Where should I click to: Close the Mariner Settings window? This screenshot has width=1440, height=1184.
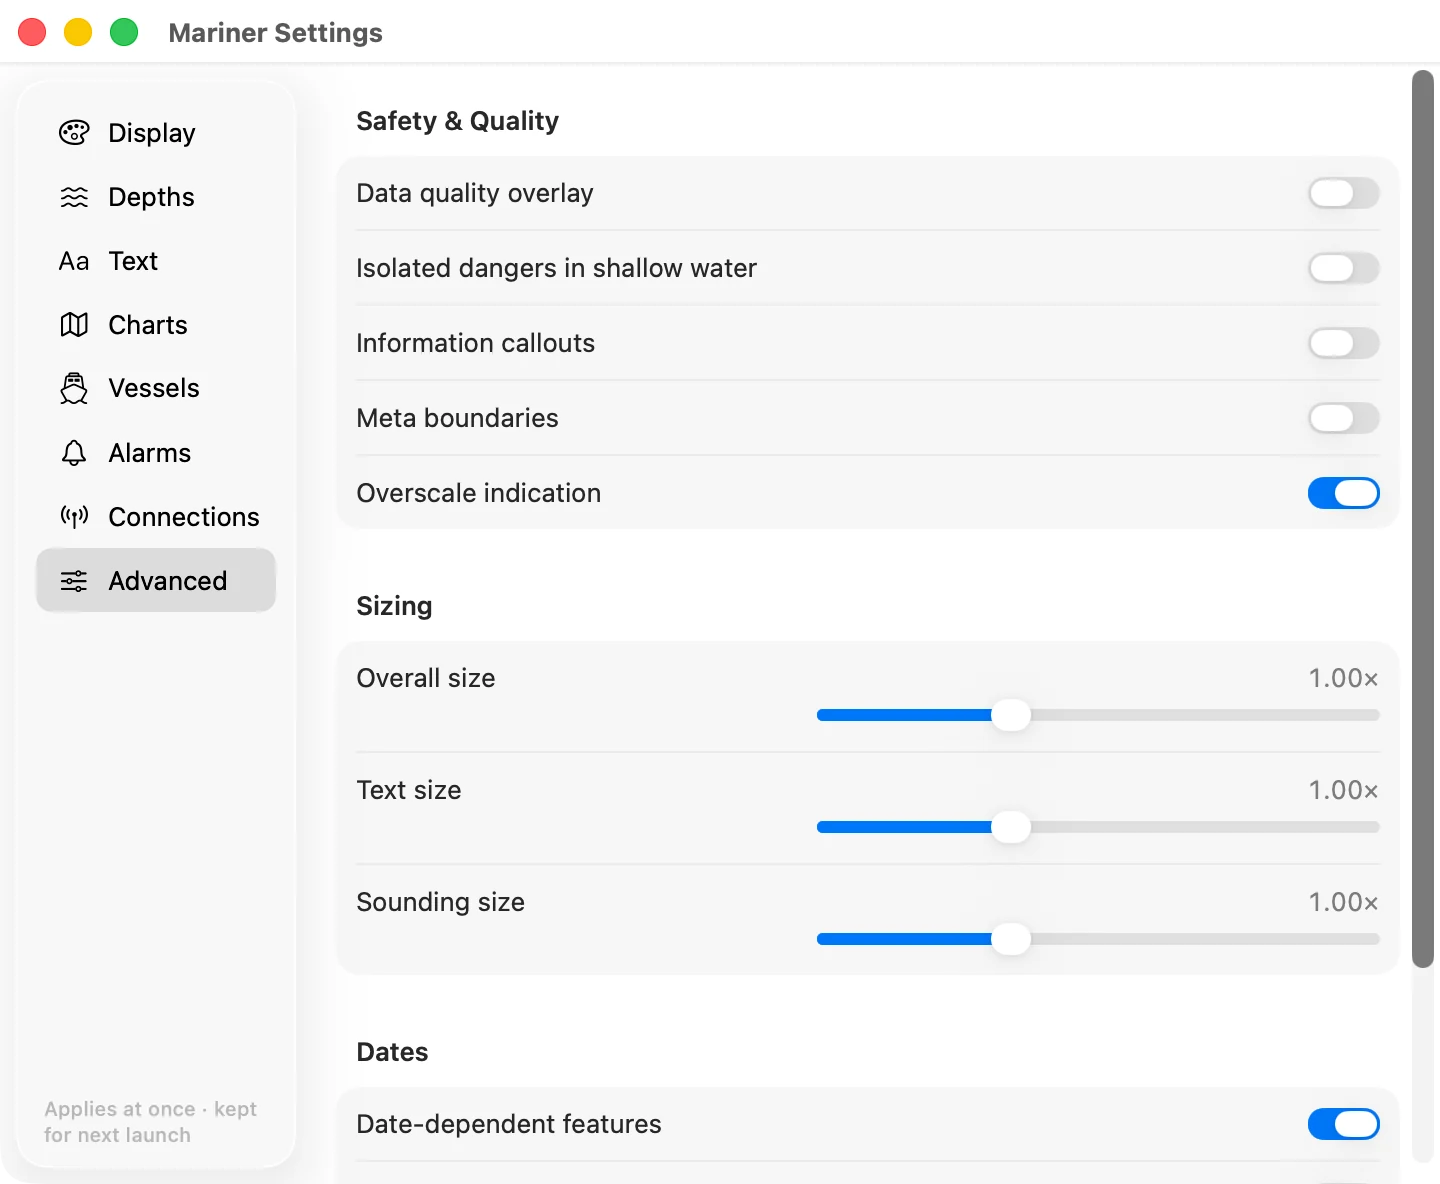[x=32, y=32]
